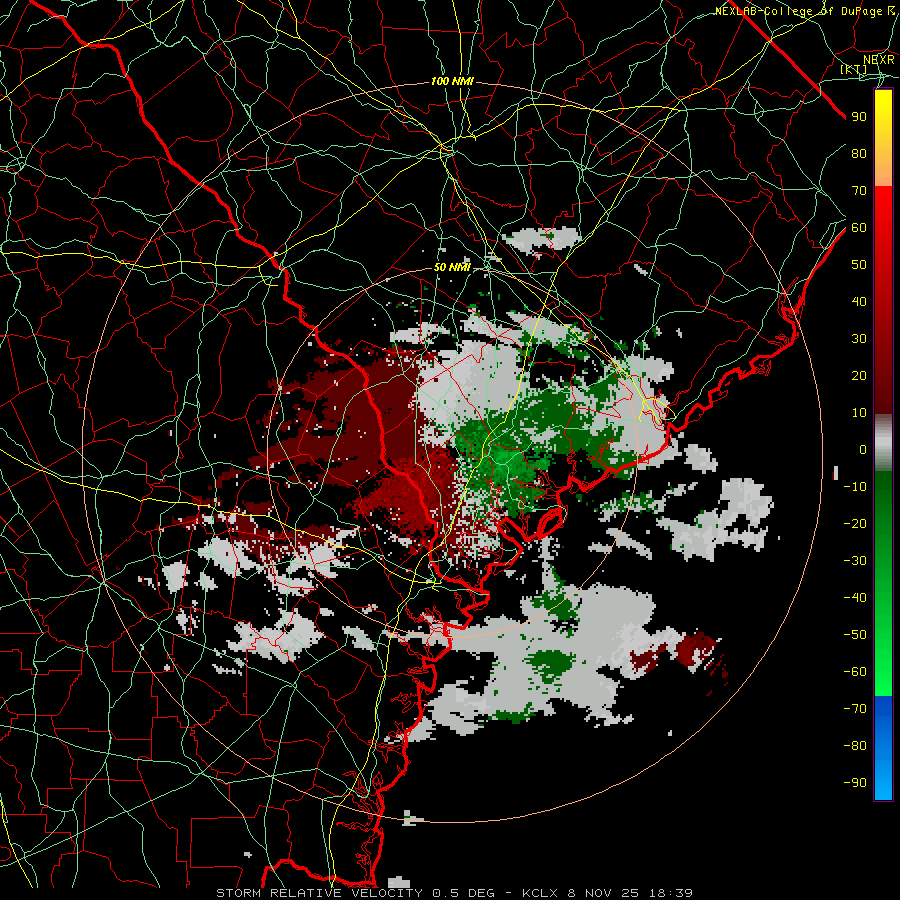Click the STORM RELATIVE VELOCITY caption text

(319, 893)
